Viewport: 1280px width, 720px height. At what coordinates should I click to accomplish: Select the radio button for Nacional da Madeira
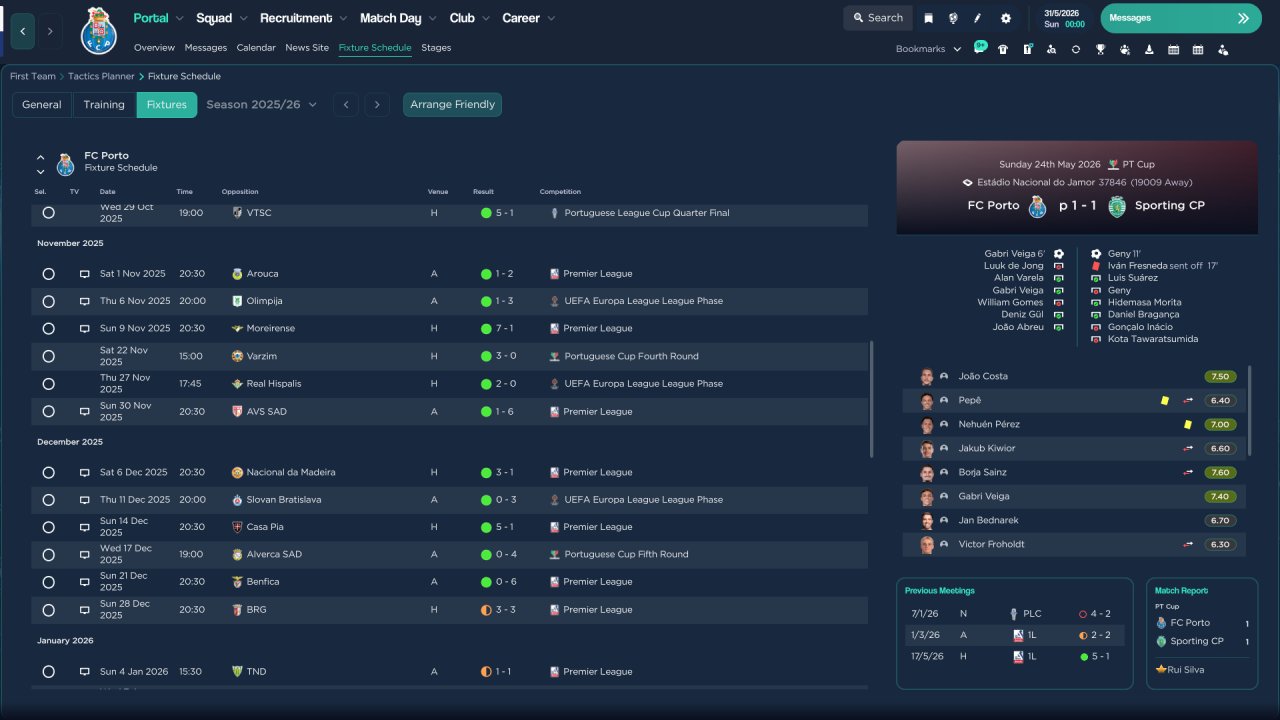click(48, 472)
